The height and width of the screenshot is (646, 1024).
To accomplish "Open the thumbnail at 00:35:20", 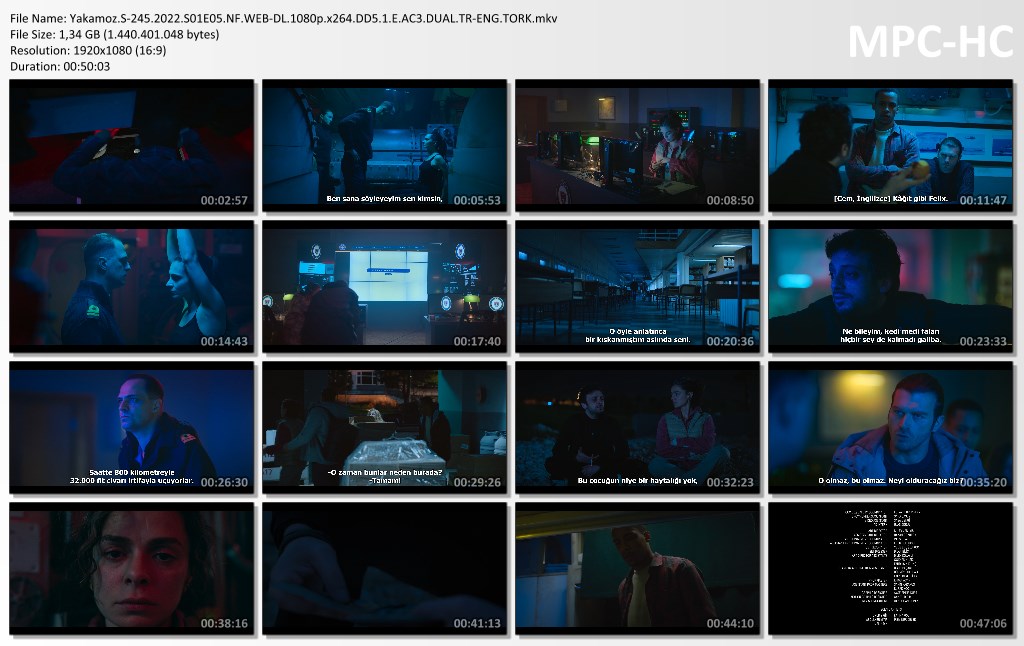I will pos(891,427).
